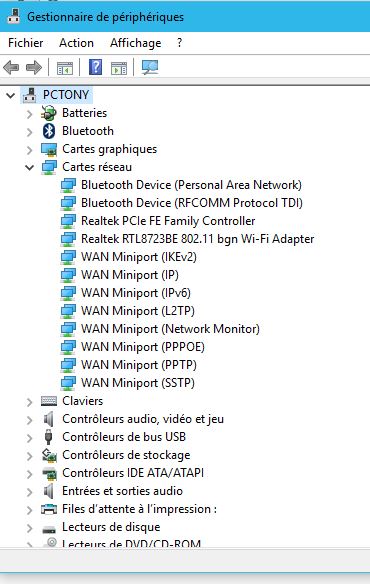The width and height of the screenshot is (370, 584).
Task: Open the Affichage menu
Action: 136,43
